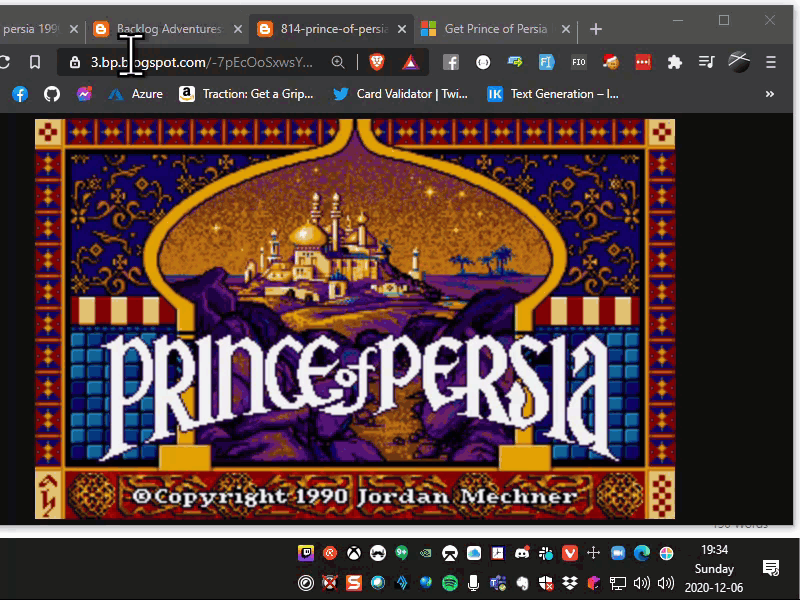
Task: Open the Slack tray icon
Action: (x=545, y=553)
